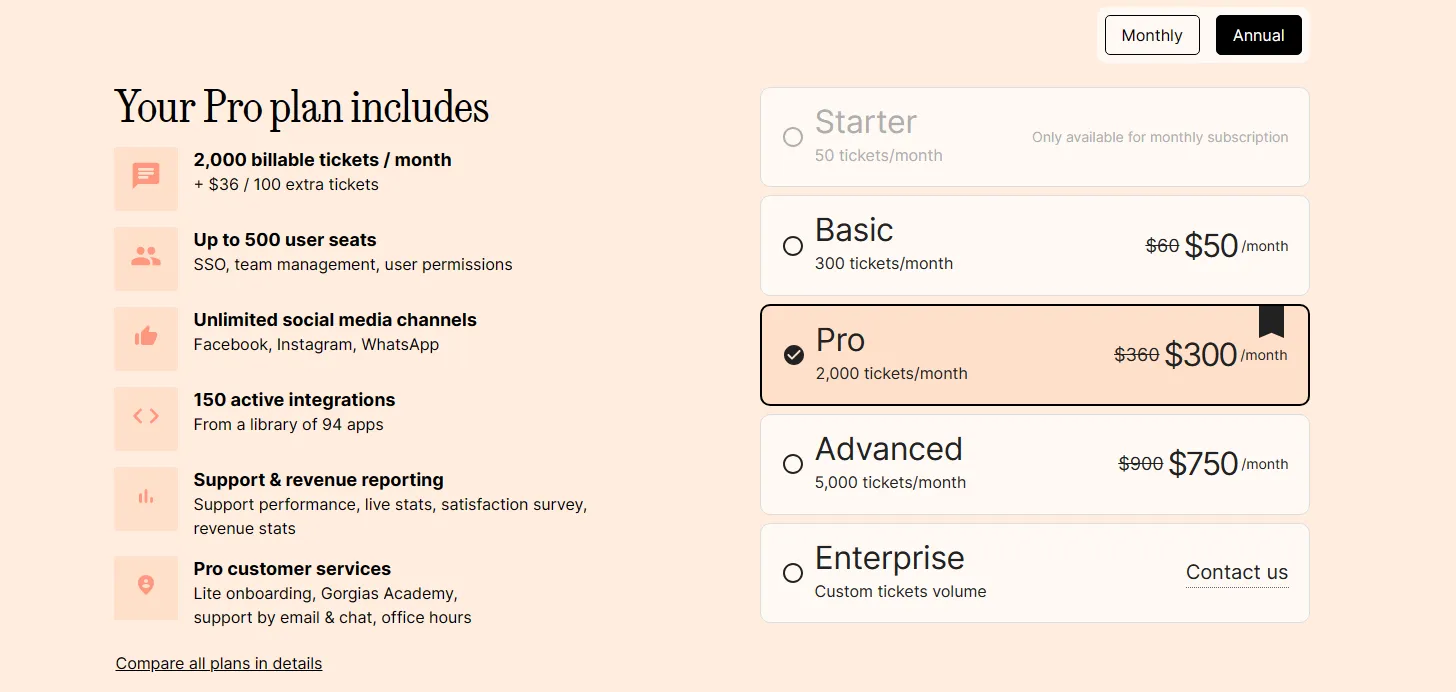Select the Basic plan radio button
Screen dimensions: 1456x692
tap(793, 246)
